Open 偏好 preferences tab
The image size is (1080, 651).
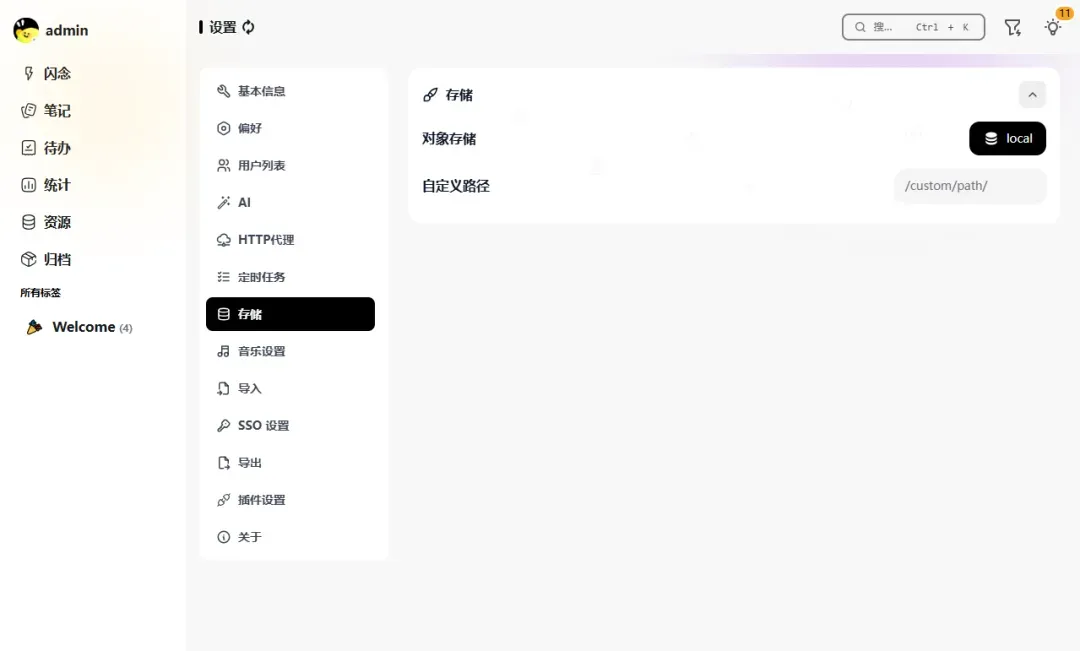[290, 128]
